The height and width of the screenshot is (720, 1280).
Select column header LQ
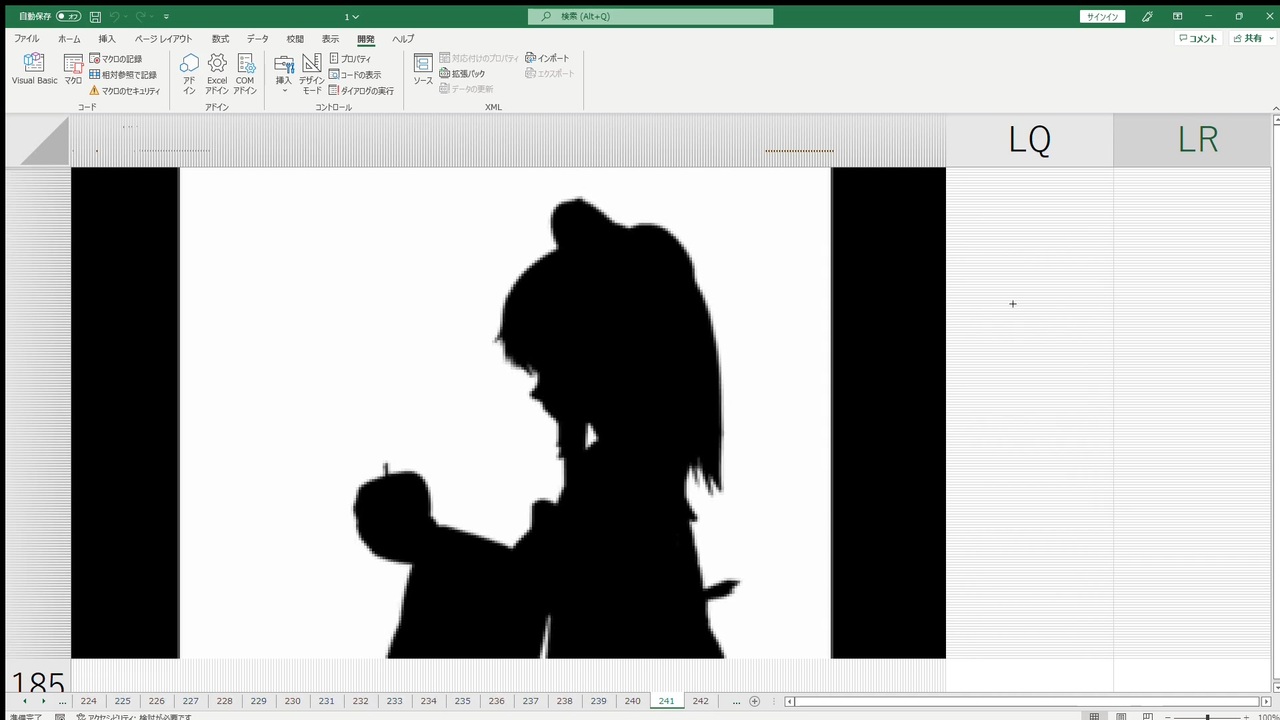pyautogui.click(x=1030, y=140)
